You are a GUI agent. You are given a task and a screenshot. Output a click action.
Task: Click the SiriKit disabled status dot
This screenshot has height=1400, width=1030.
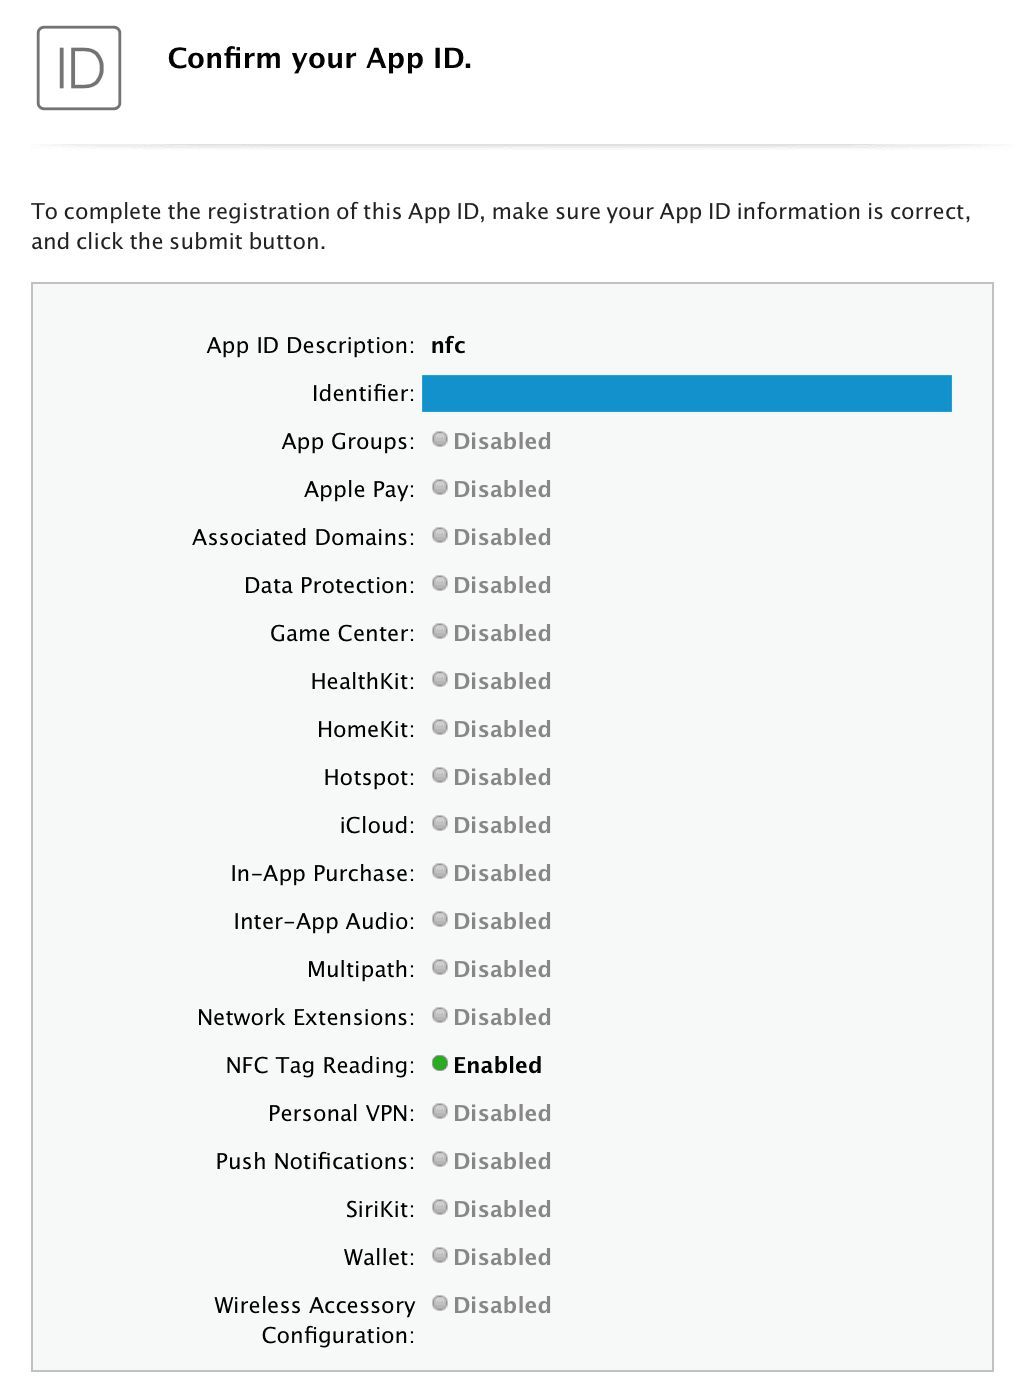440,1207
